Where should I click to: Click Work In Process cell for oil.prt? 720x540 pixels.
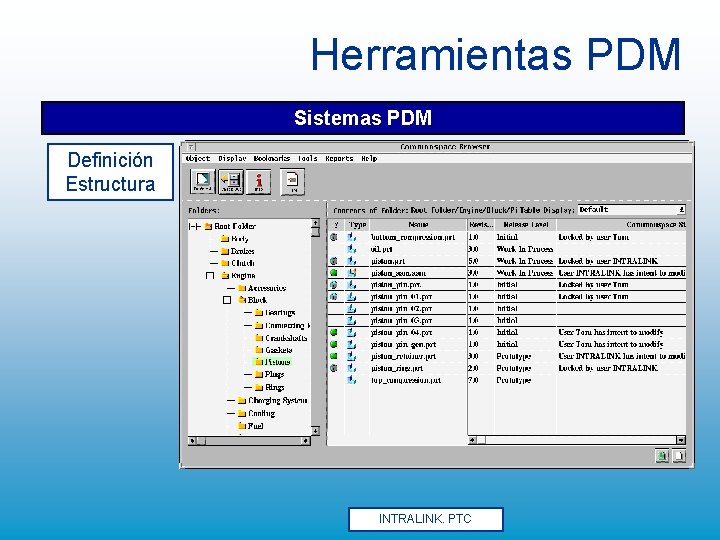click(525, 249)
